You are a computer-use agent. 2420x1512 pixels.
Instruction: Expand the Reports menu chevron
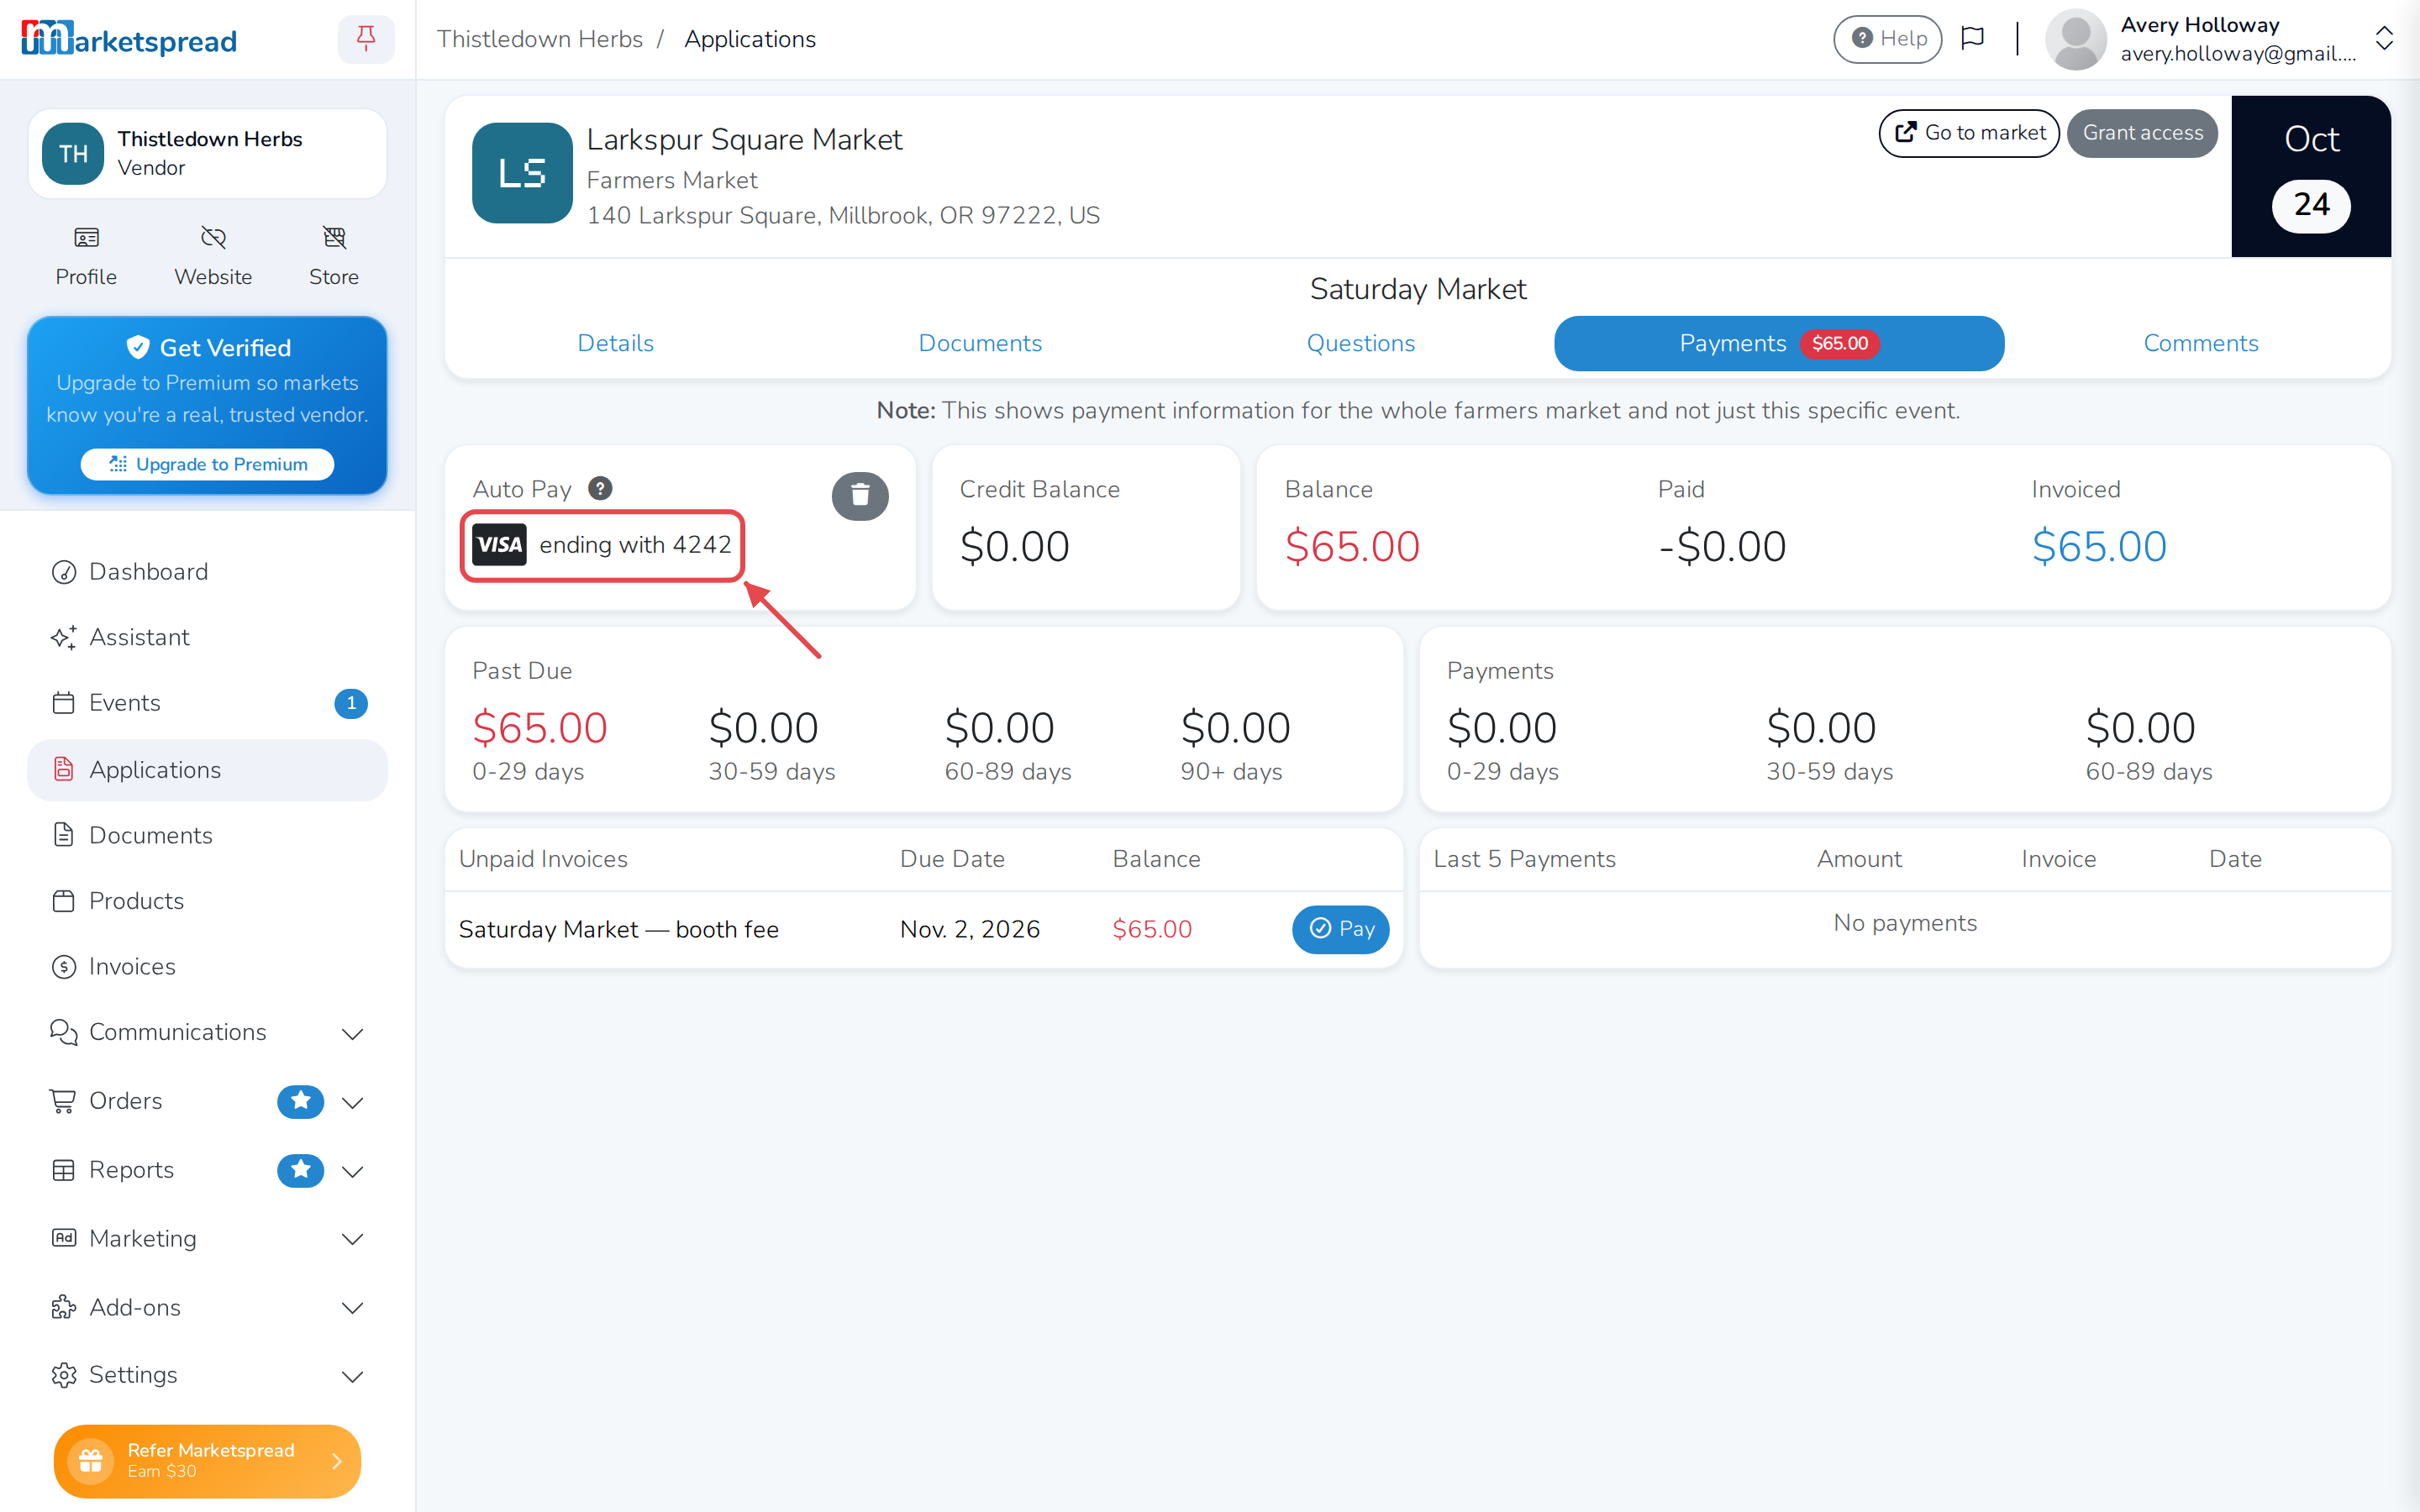tap(352, 1171)
